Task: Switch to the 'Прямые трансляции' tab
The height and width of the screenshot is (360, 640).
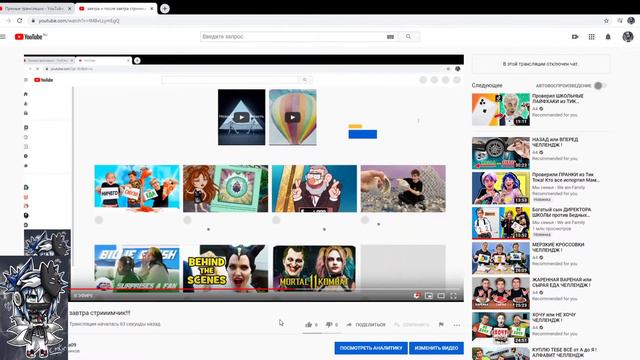Action: pyautogui.click(x=35, y=8)
